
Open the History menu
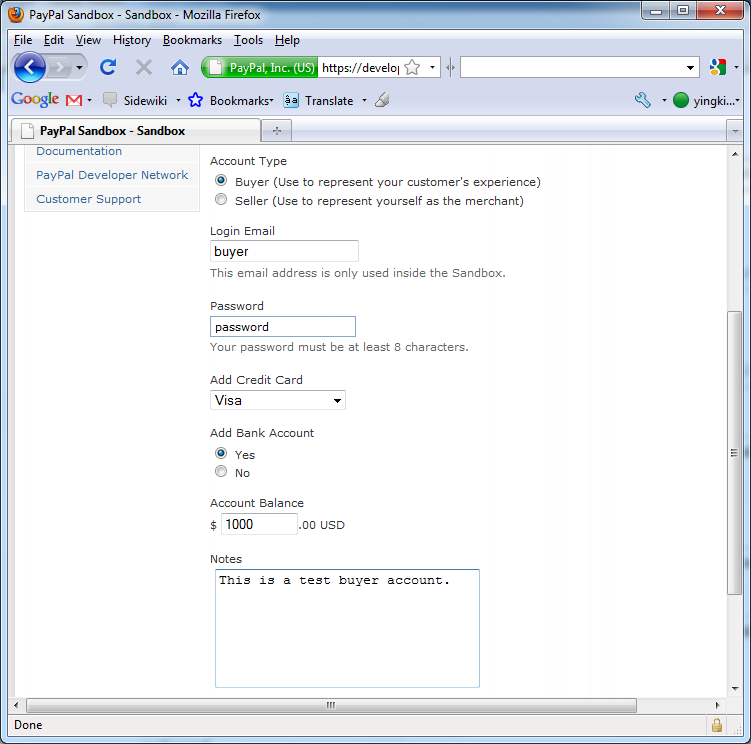[x=131, y=40]
